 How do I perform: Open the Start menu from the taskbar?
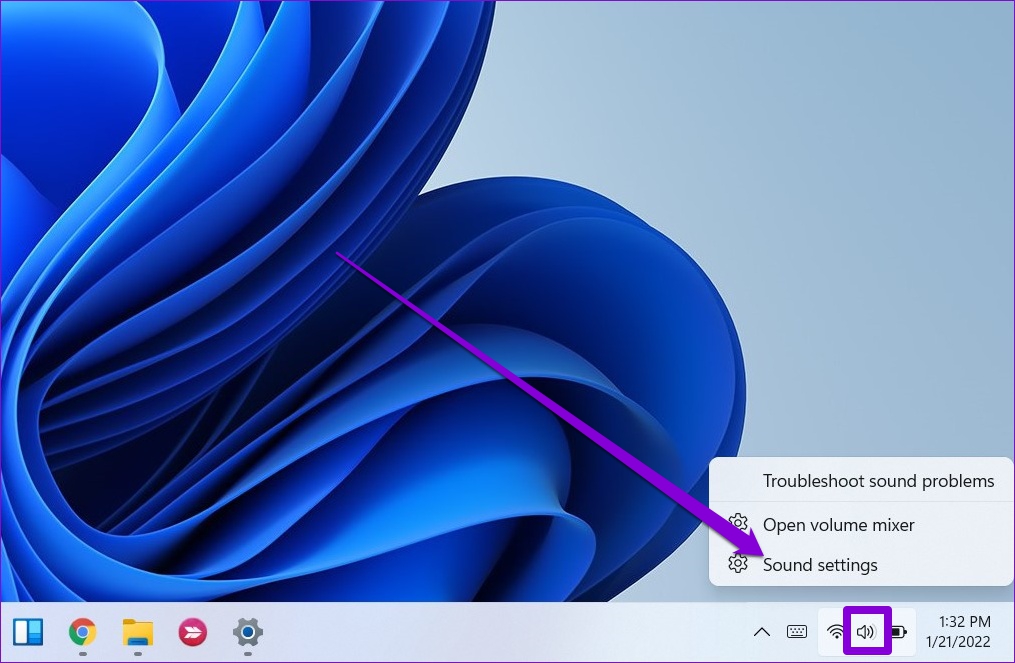click(28, 632)
